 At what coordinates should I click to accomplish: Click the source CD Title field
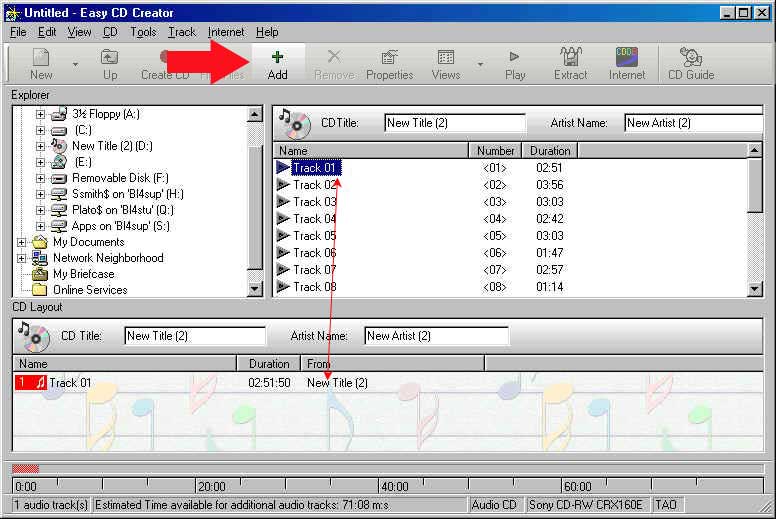[455, 123]
